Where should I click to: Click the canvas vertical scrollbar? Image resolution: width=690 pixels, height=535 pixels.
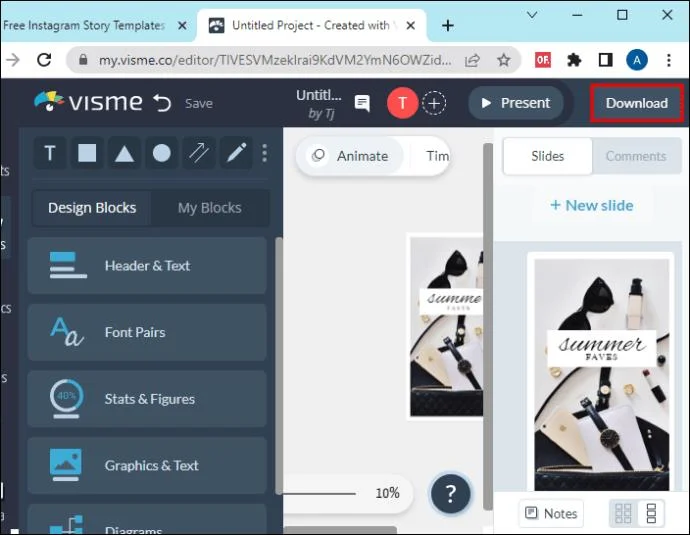tap(487, 326)
